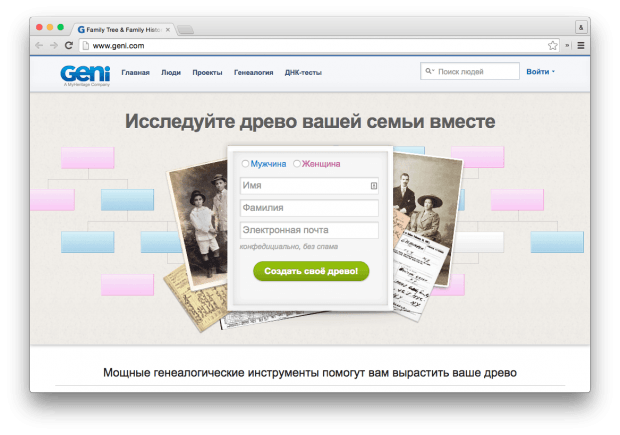
Task: Select the Женщина radio button
Action: 297,164
